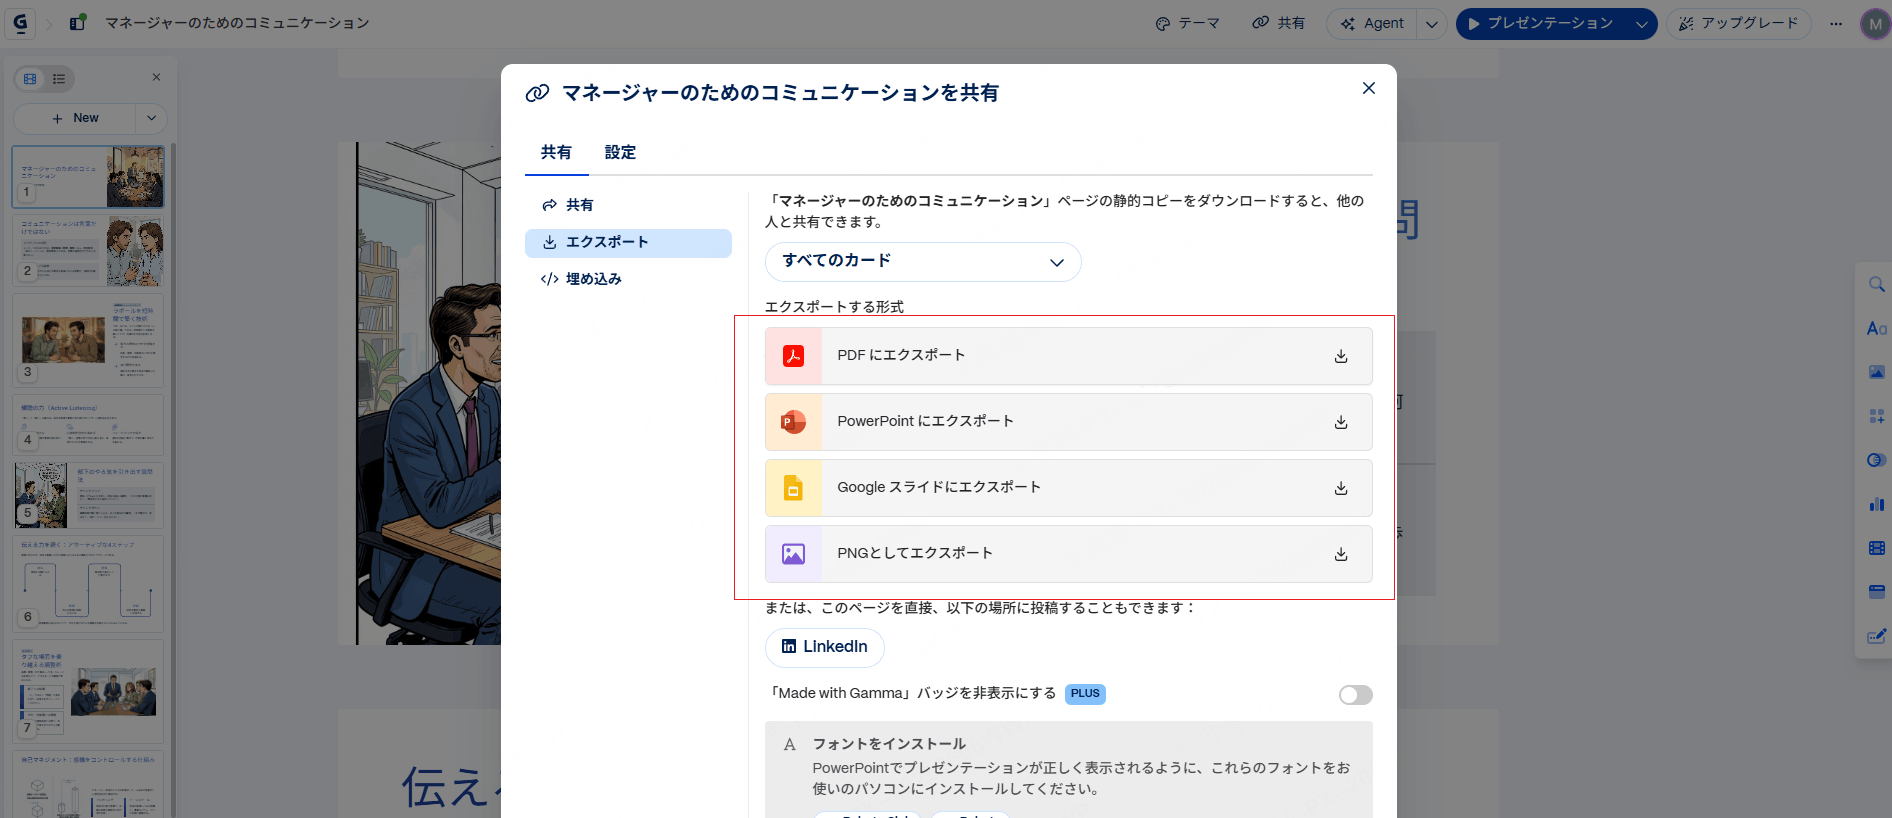Click the document icon next to the title

pos(77,23)
